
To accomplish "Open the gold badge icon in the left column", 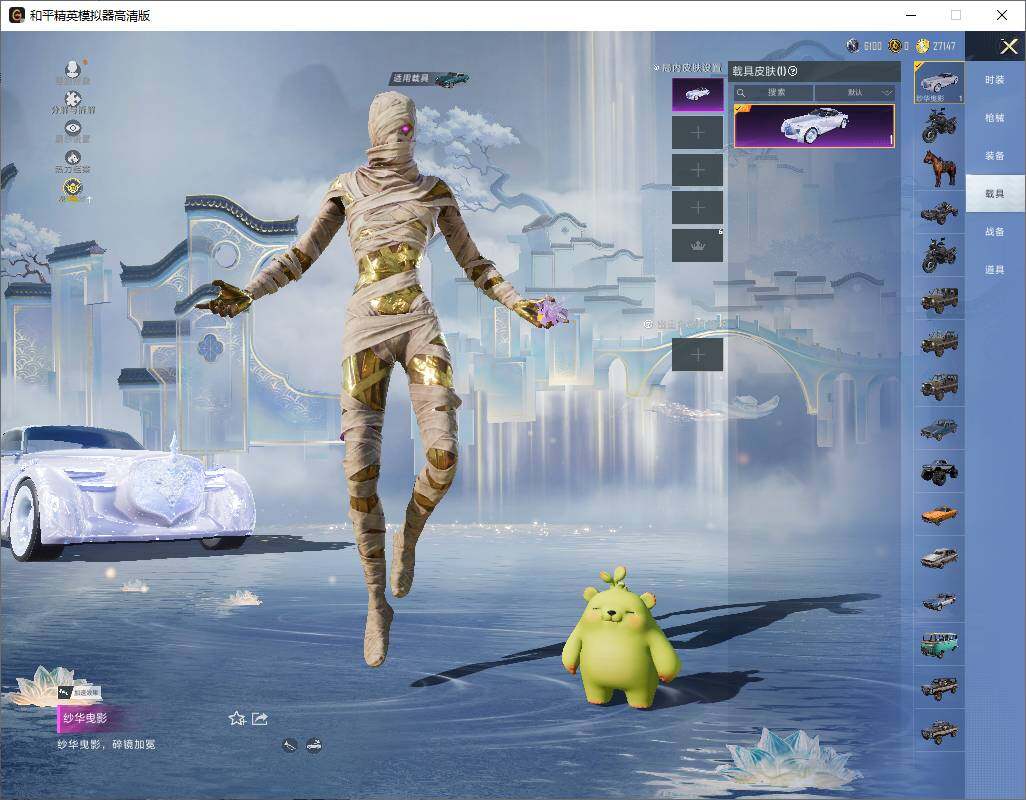I will pos(73,189).
